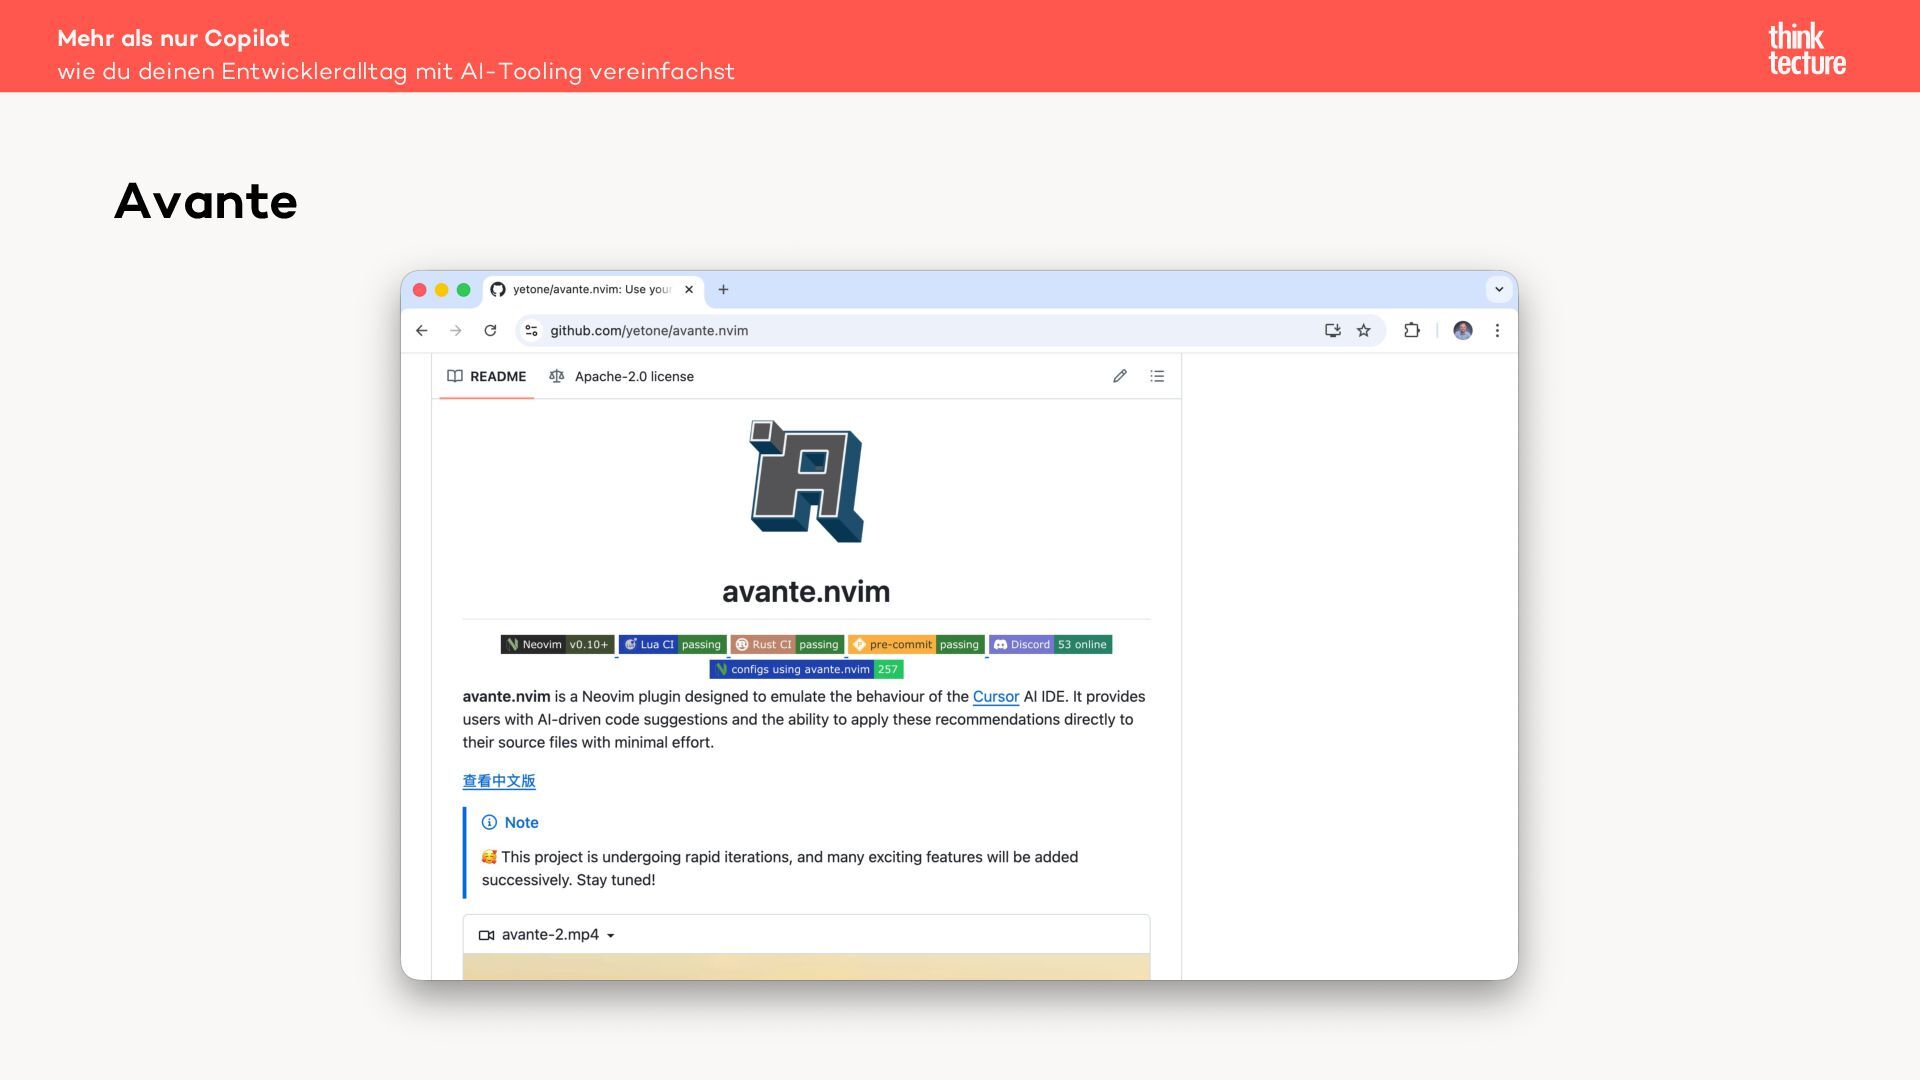Bookmark page with star icon
Screen dimensions: 1920x1080
pyautogui.click(x=1363, y=331)
